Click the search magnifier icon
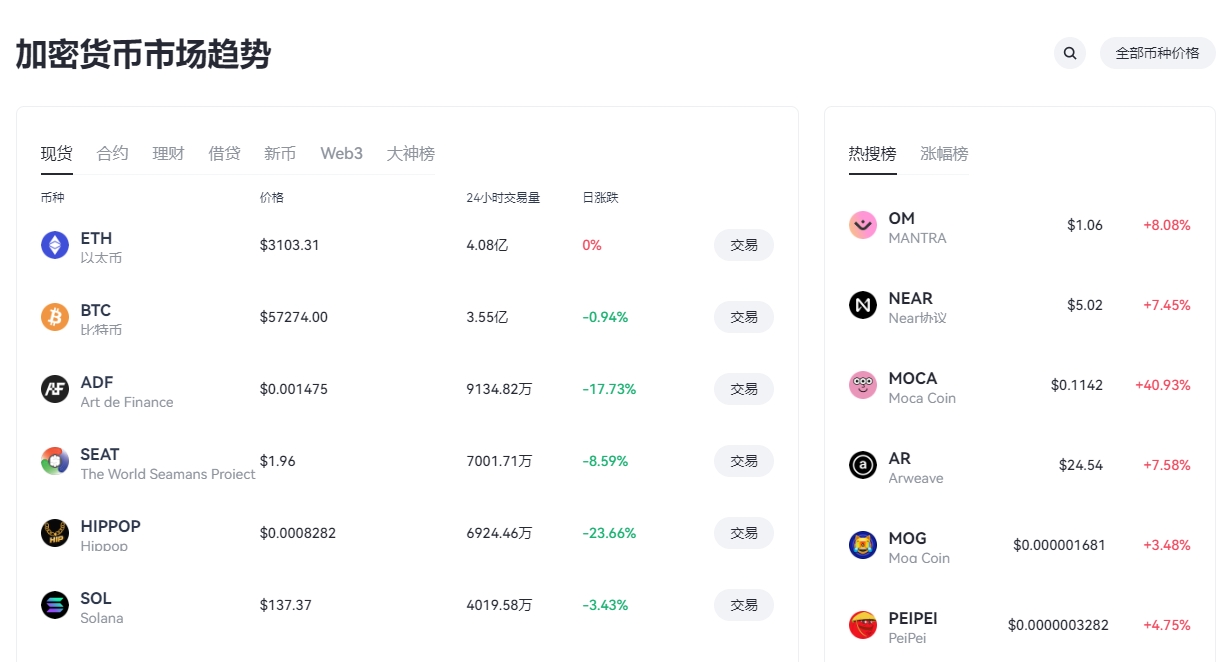Viewport: 1230px width, 662px height. 1070,53
